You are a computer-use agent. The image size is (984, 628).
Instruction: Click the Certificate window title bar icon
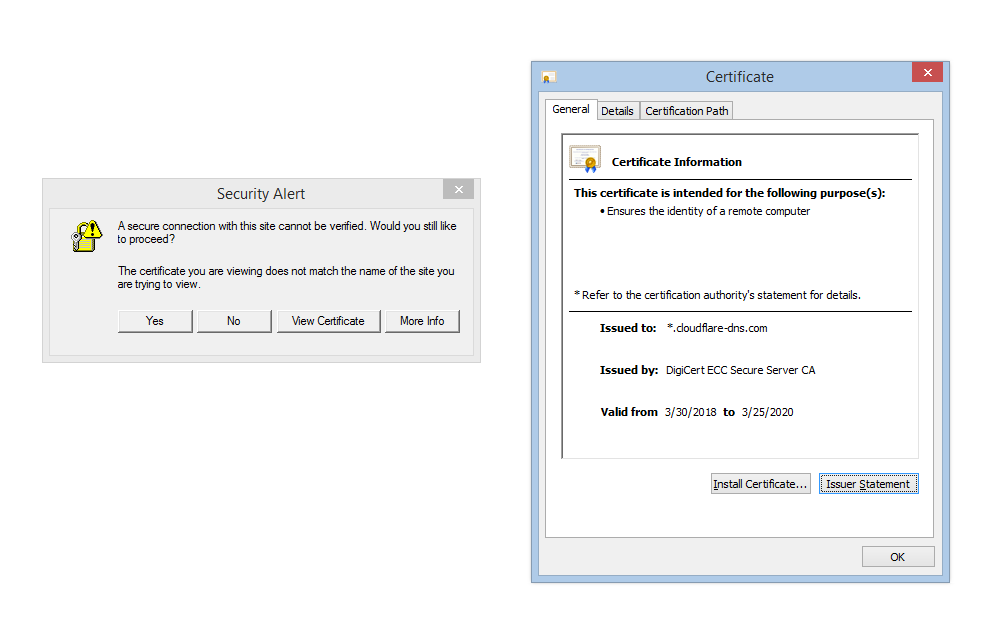point(548,77)
